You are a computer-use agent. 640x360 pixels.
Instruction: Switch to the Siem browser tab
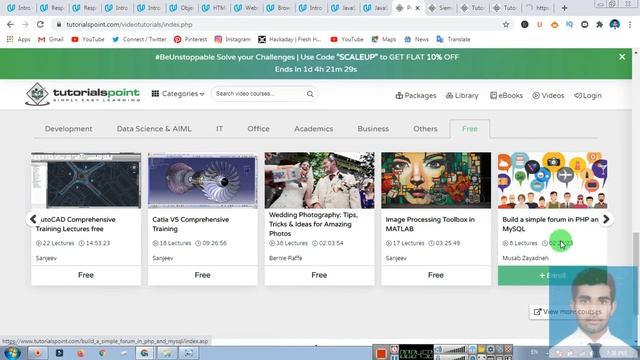pos(441,8)
